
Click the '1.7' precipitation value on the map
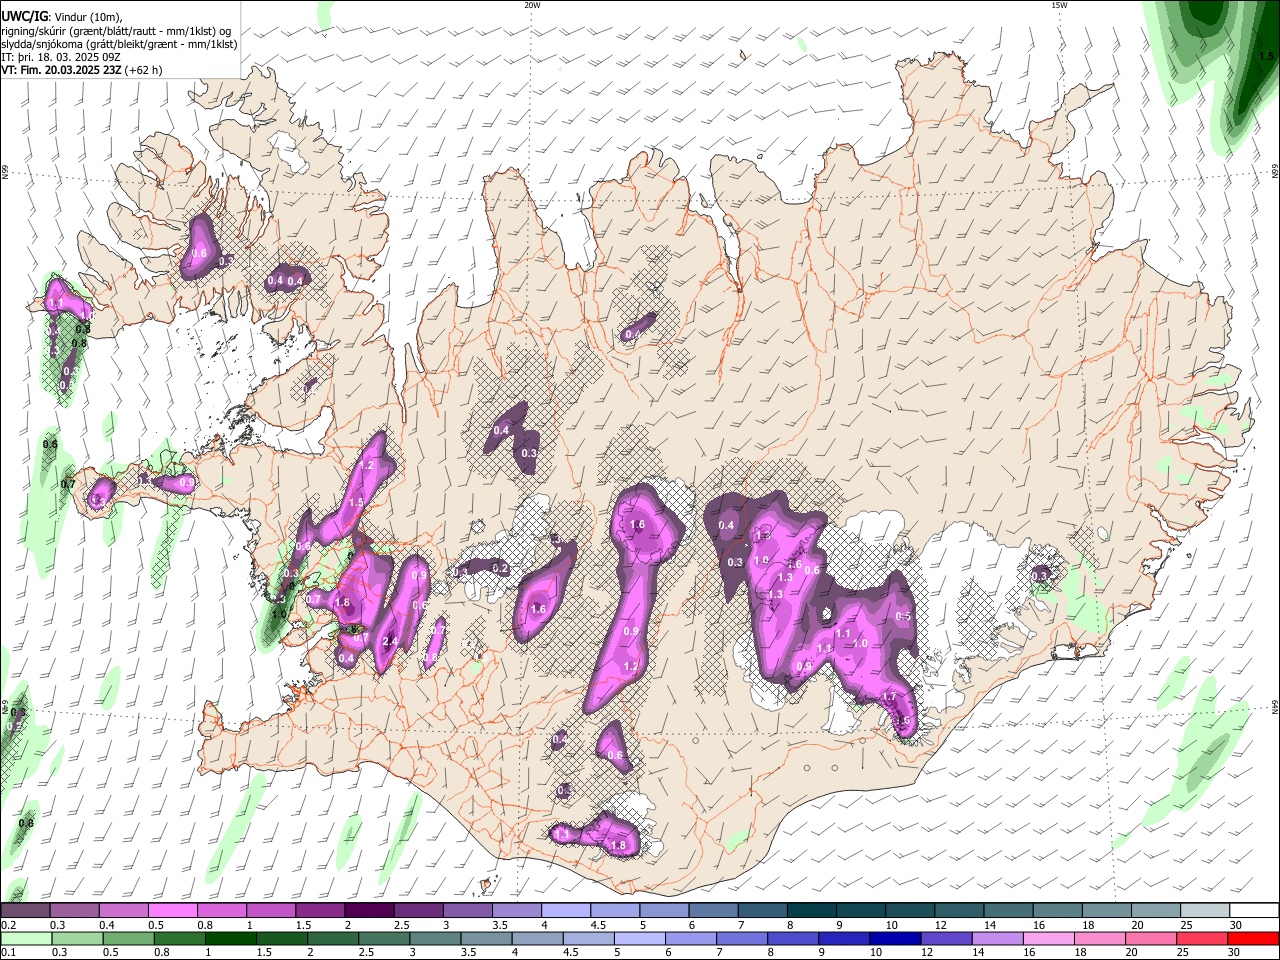(x=890, y=697)
